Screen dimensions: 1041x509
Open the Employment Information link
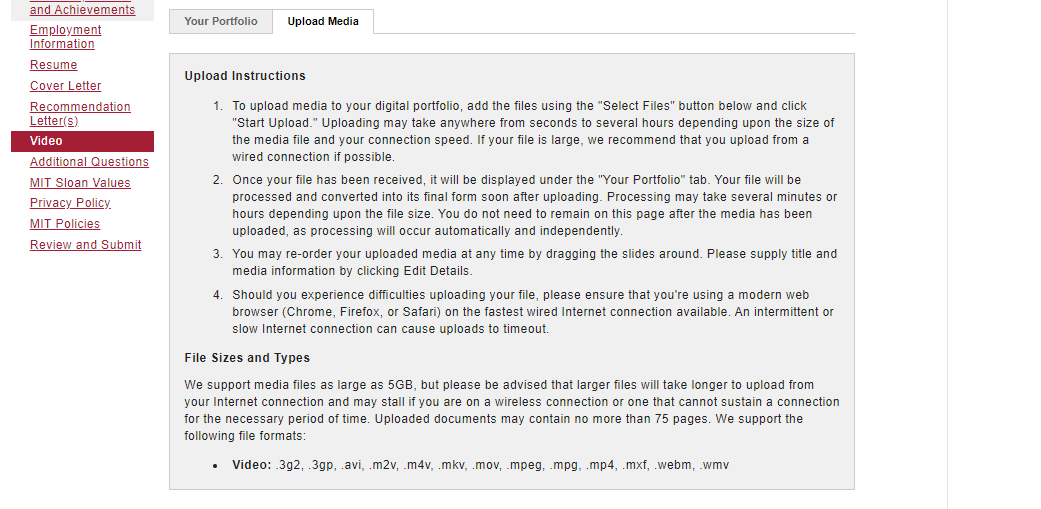point(65,37)
